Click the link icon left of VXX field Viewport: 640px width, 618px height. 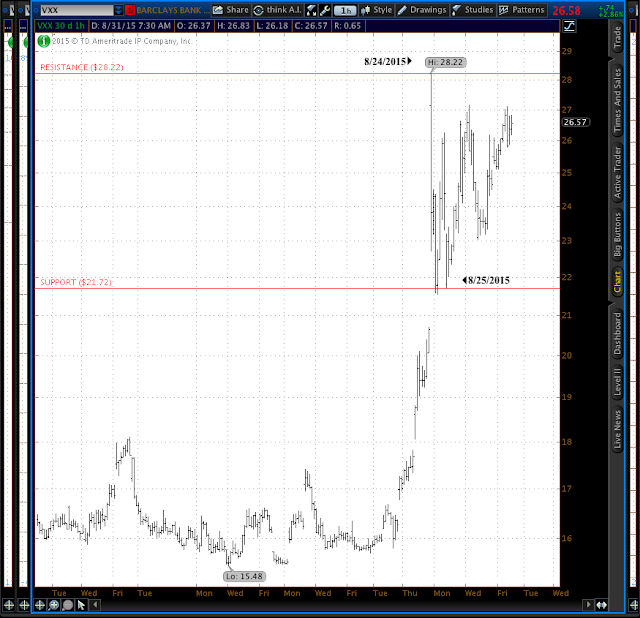coord(36,10)
